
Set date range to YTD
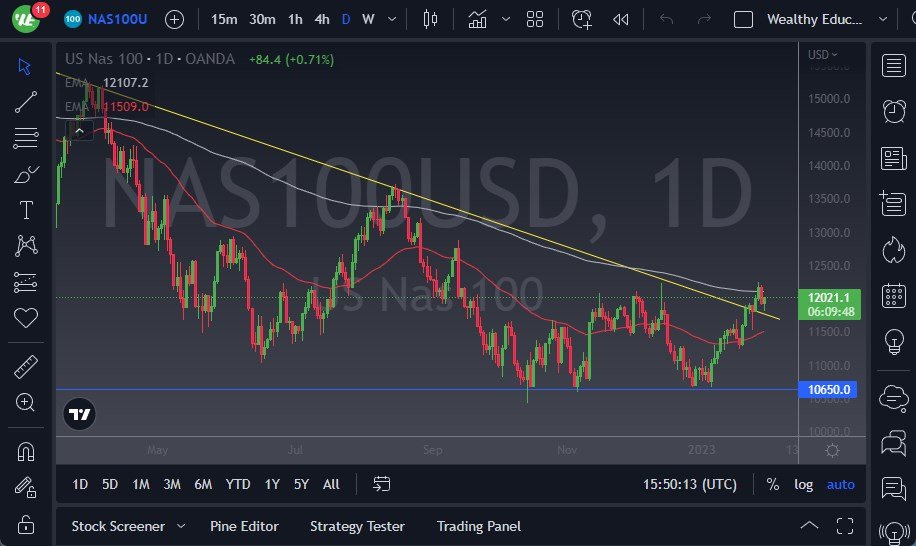[238, 484]
